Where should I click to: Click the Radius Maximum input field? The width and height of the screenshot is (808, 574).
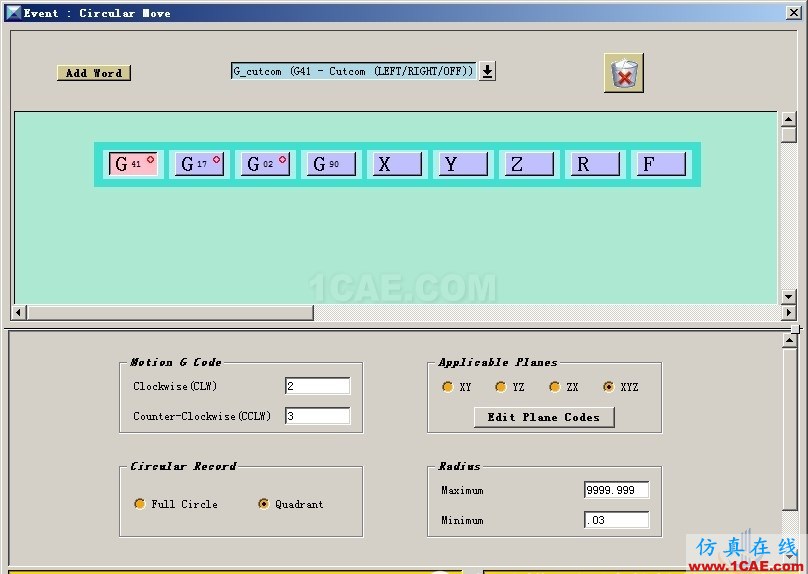[617, 490]
